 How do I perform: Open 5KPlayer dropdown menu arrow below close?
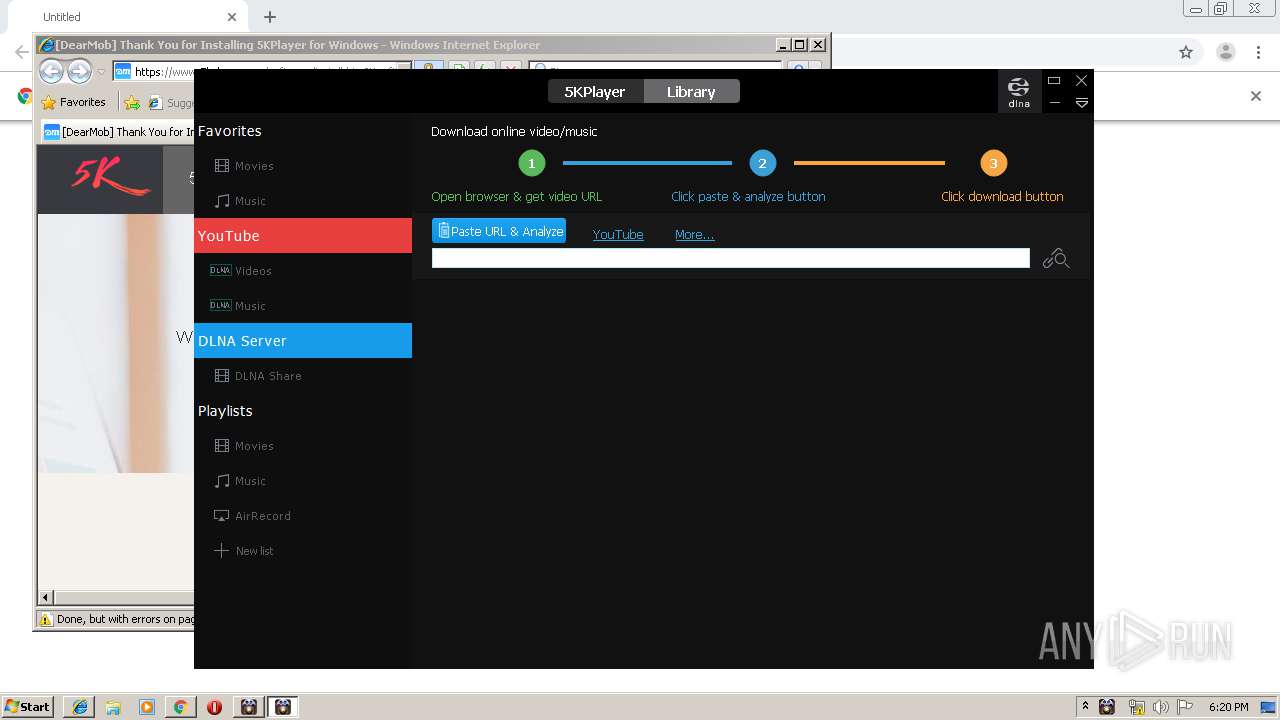pos(1081,103)
